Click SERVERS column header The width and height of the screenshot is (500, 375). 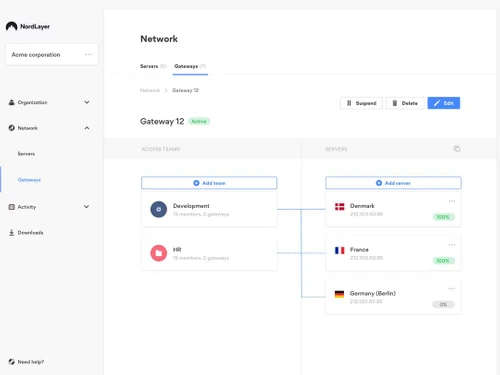point(336,149)
